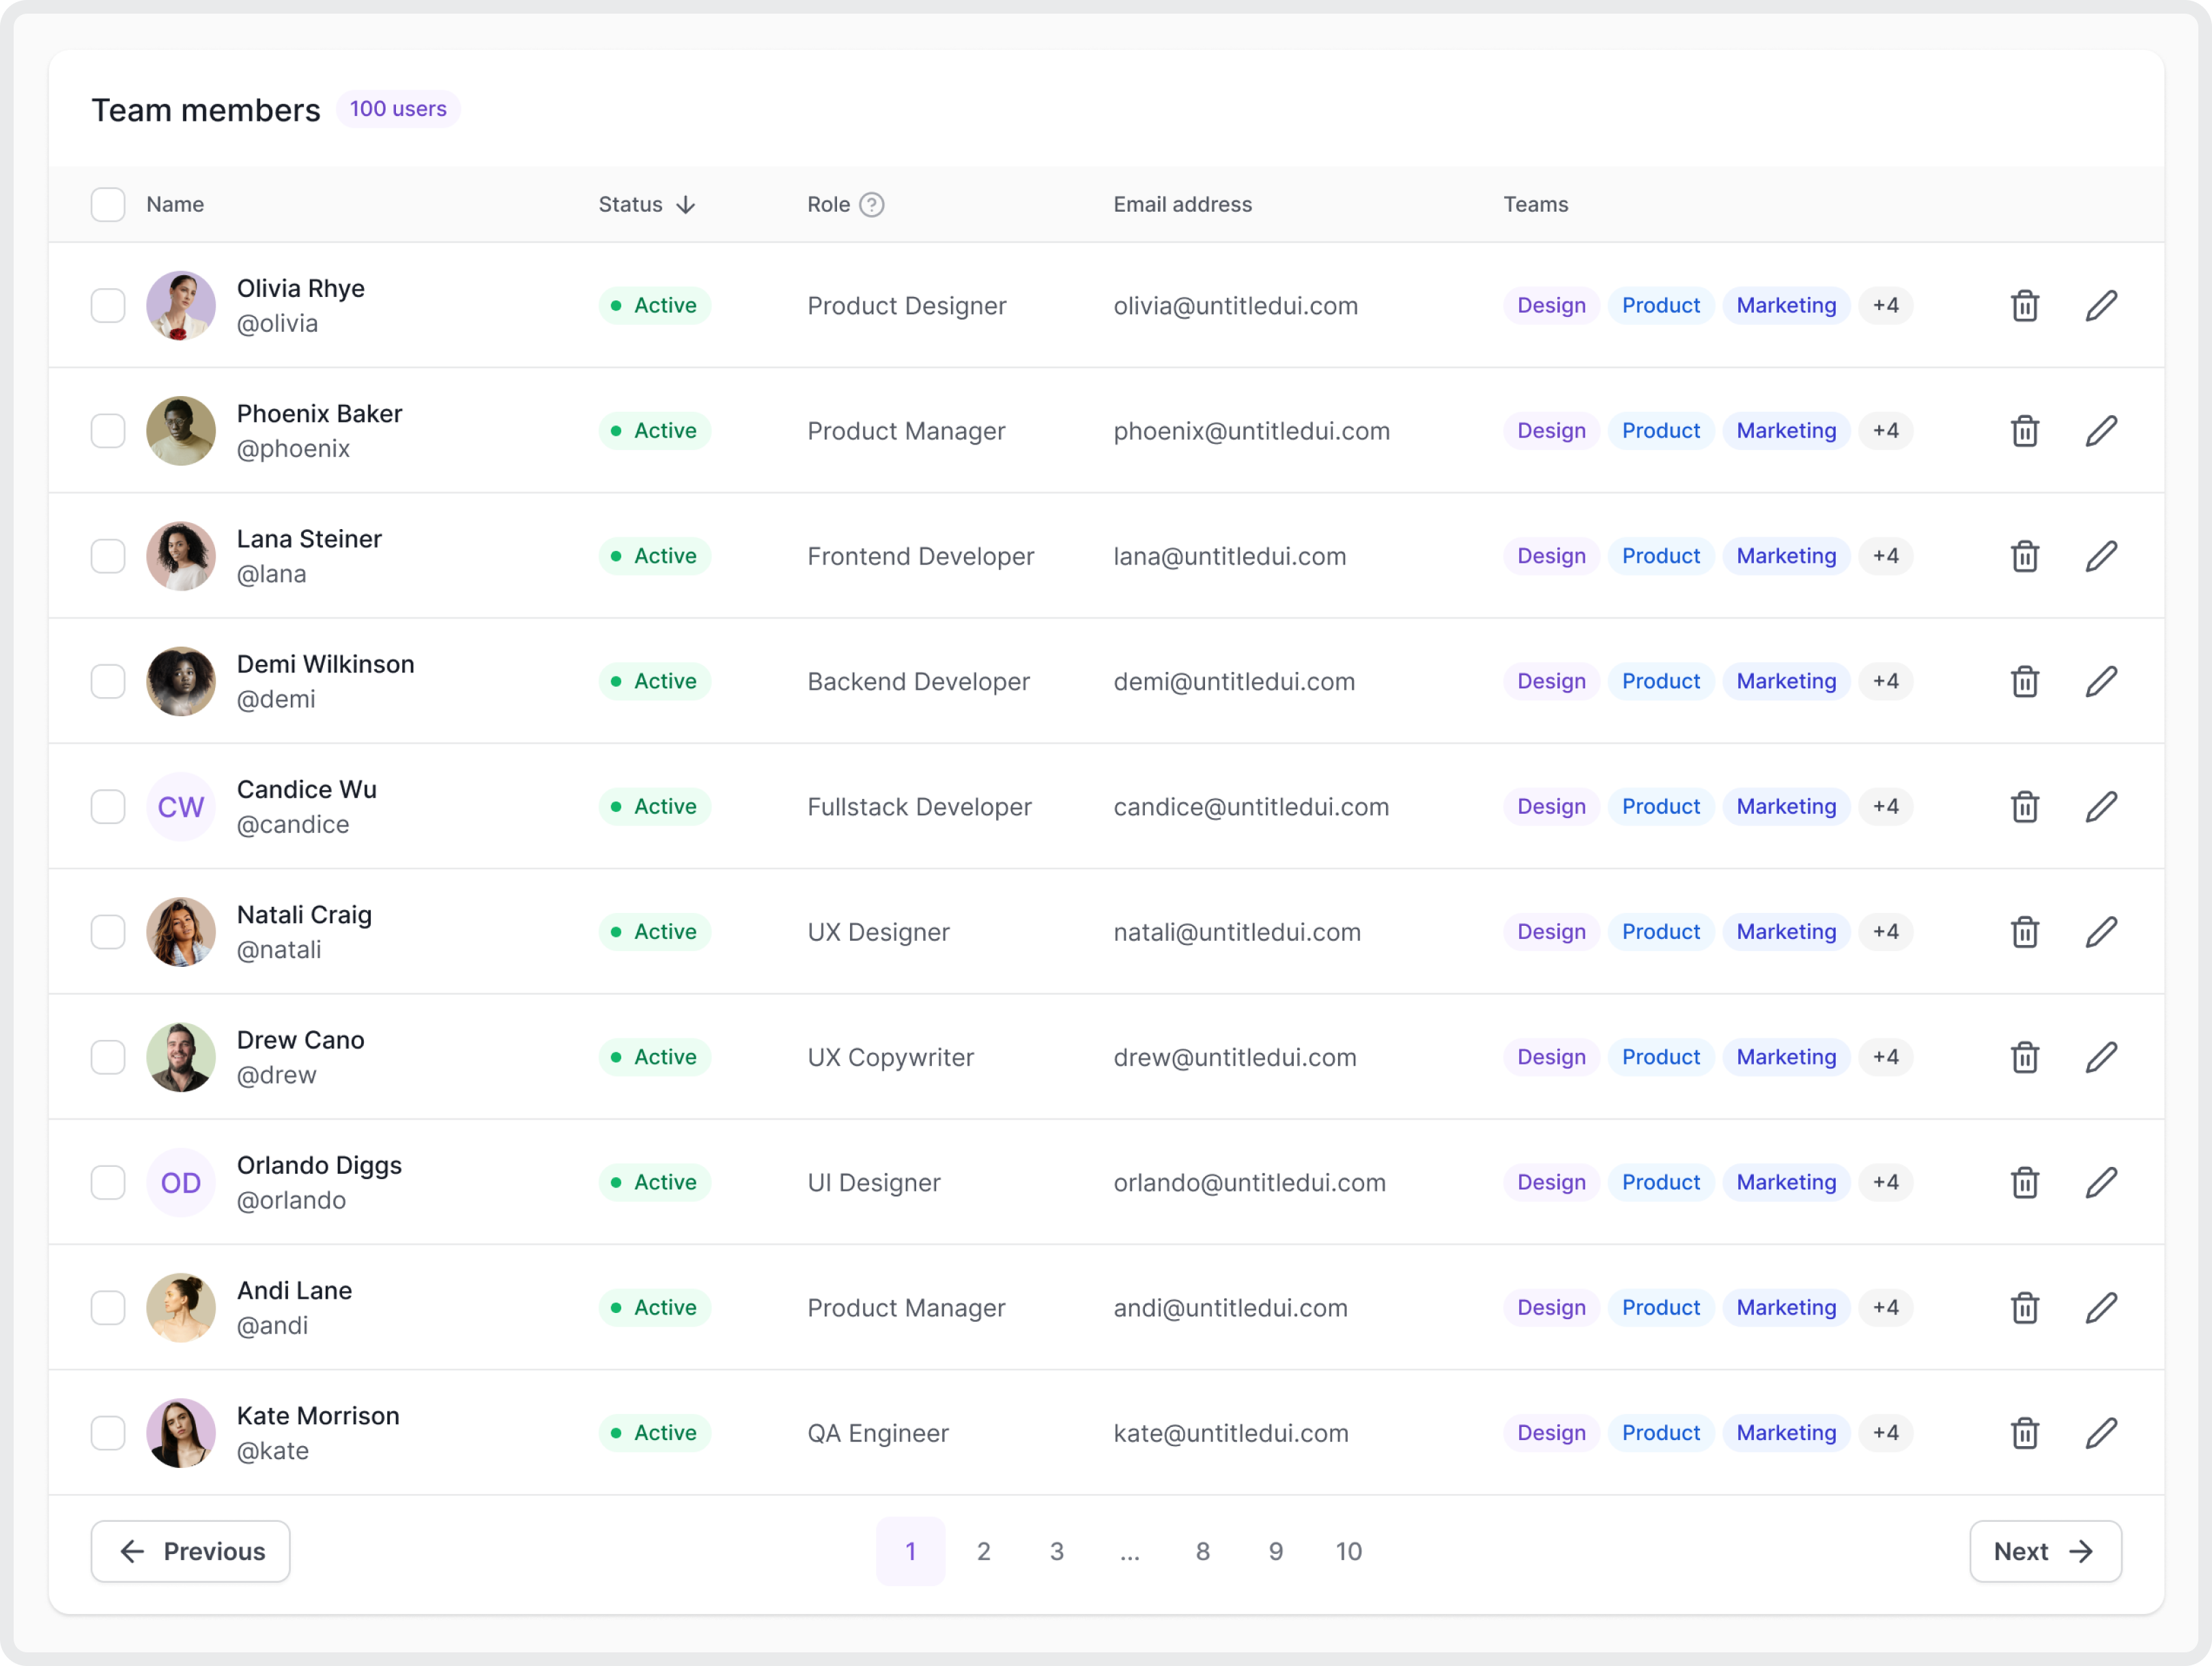Select the Marketing tag on Phoenix Baker's row
This screenshot has height=1666, width=2212.
[x=1786, y=431]
